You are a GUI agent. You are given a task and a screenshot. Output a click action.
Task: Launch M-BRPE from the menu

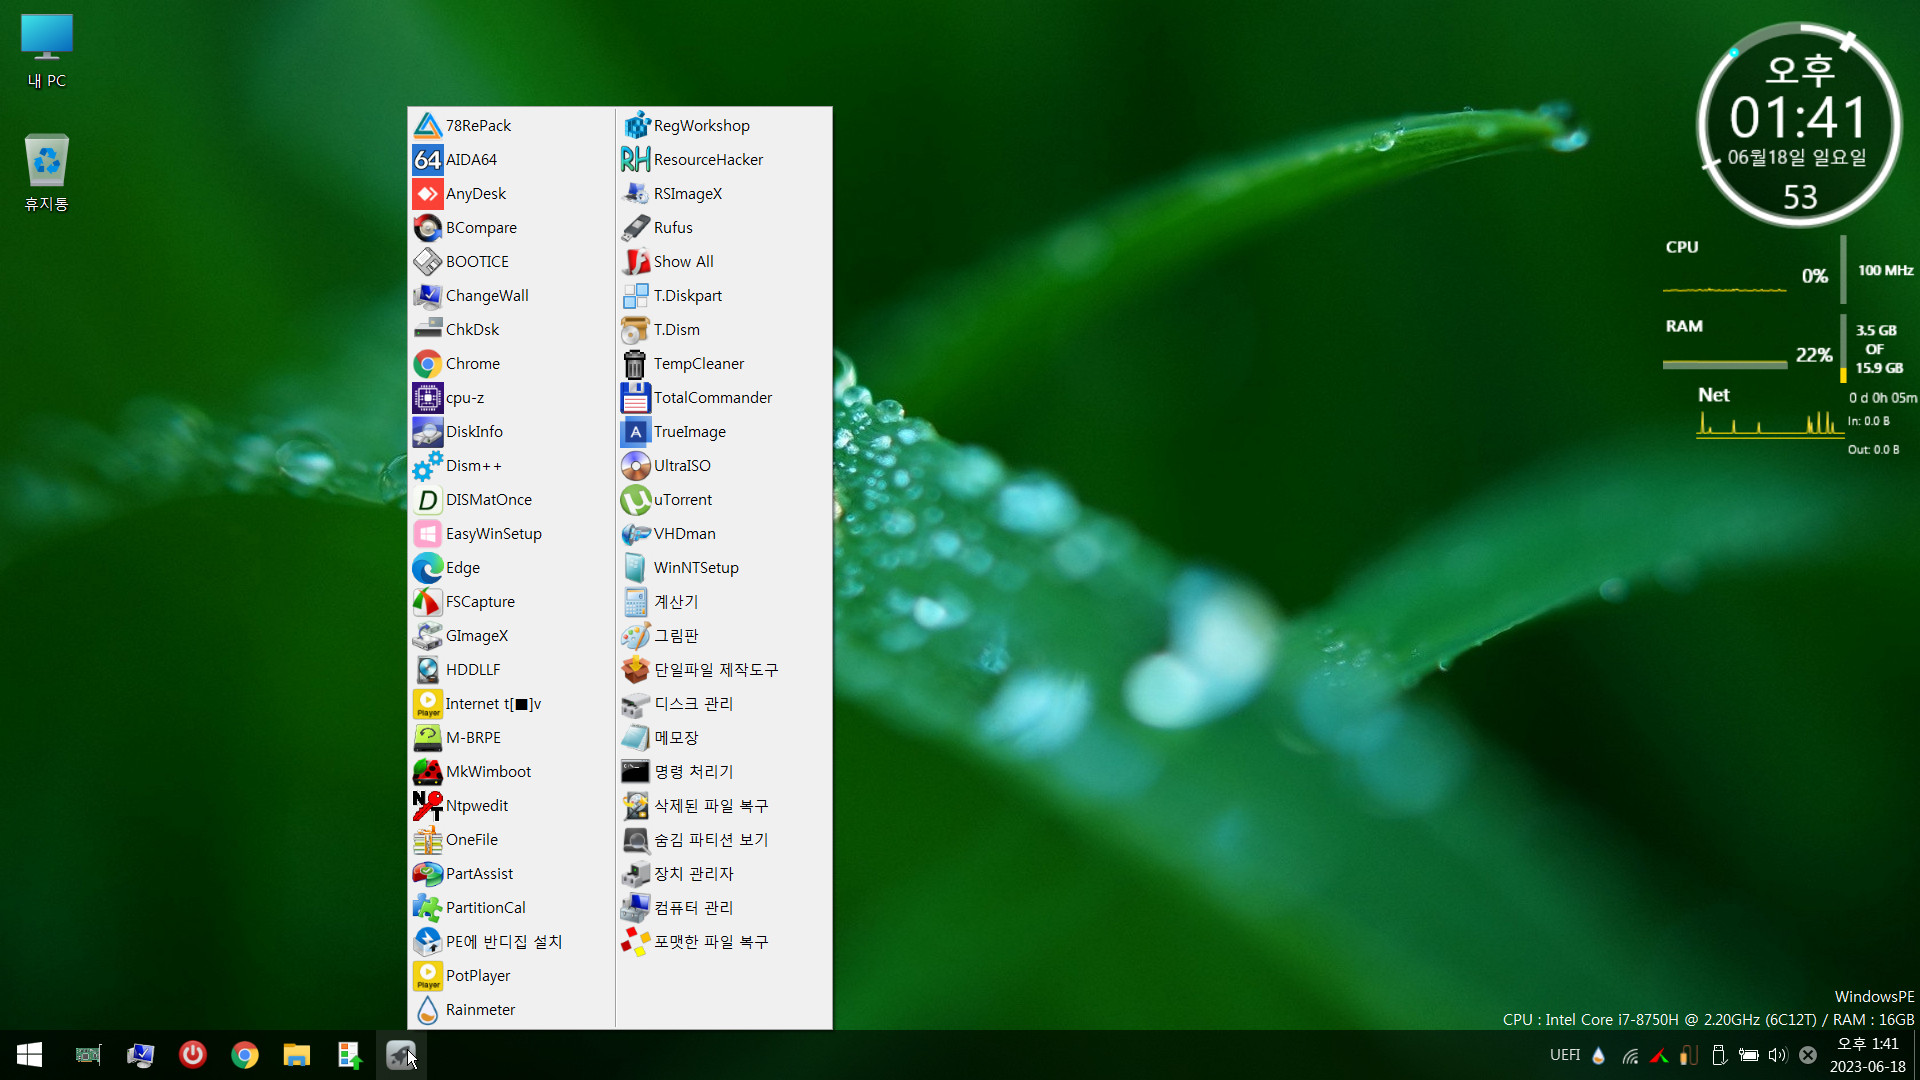coord(511,738)
